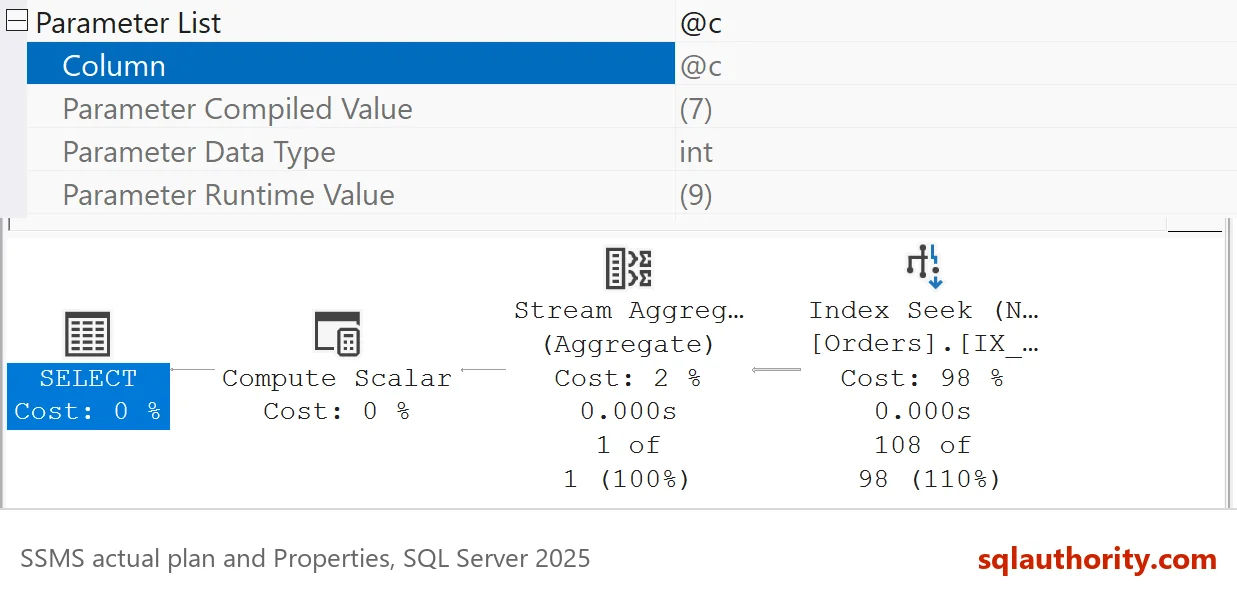The image size is (1237, 604).
Task: Click the Parameter Data Type label
Action: (199, 152)
